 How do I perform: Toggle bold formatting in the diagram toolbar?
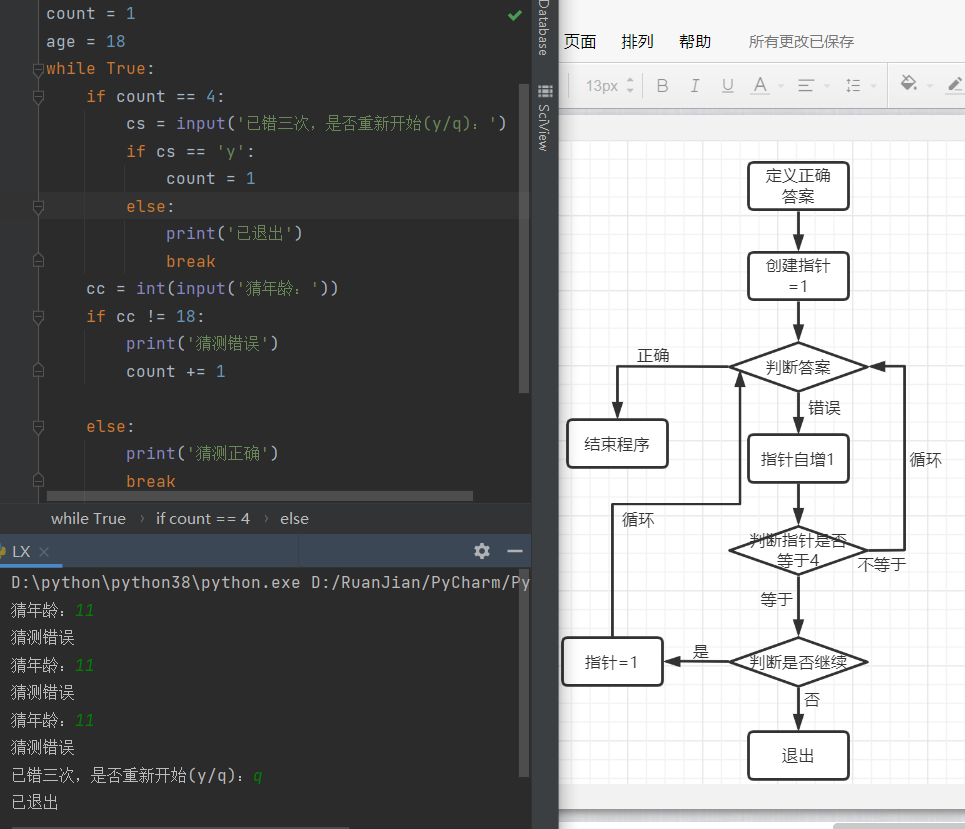(662, 86)
